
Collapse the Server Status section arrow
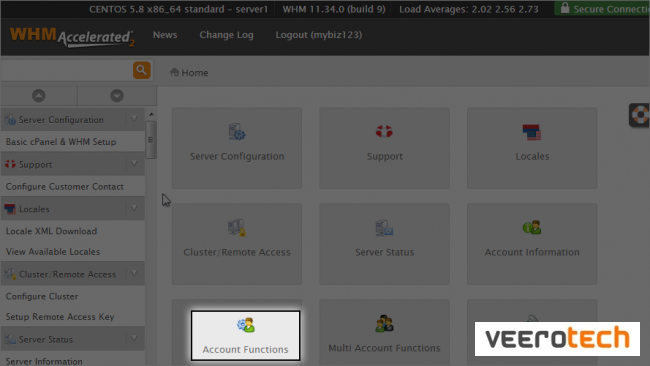click(x=134, y=338)
